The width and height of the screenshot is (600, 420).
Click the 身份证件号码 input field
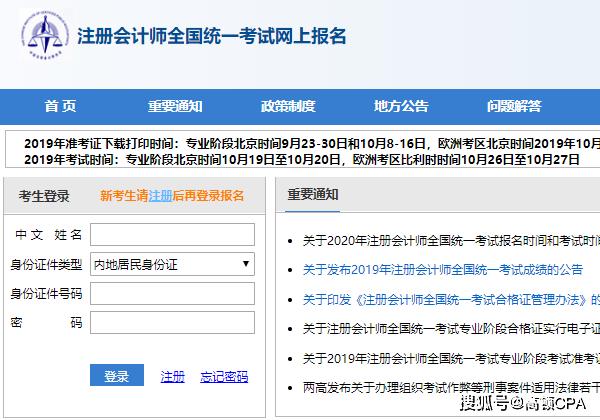[x=172, y=293]
